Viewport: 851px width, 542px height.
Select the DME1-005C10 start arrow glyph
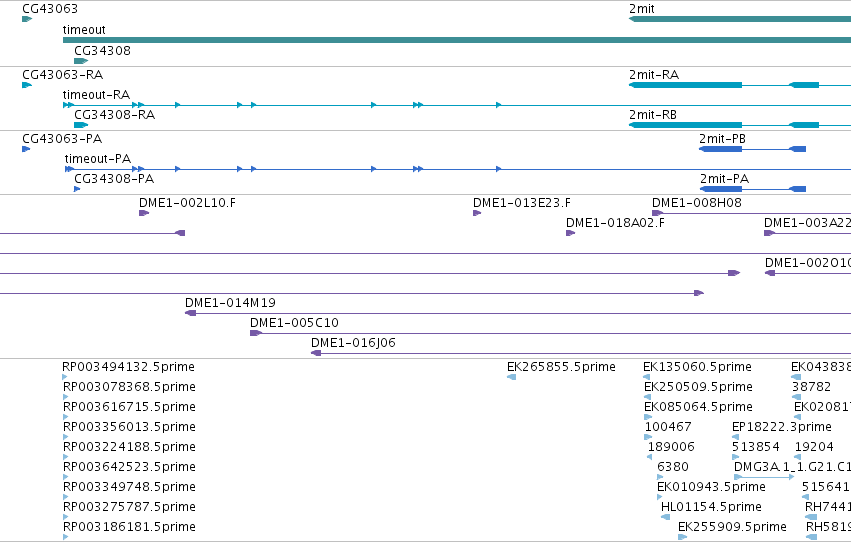coord(256,333)
